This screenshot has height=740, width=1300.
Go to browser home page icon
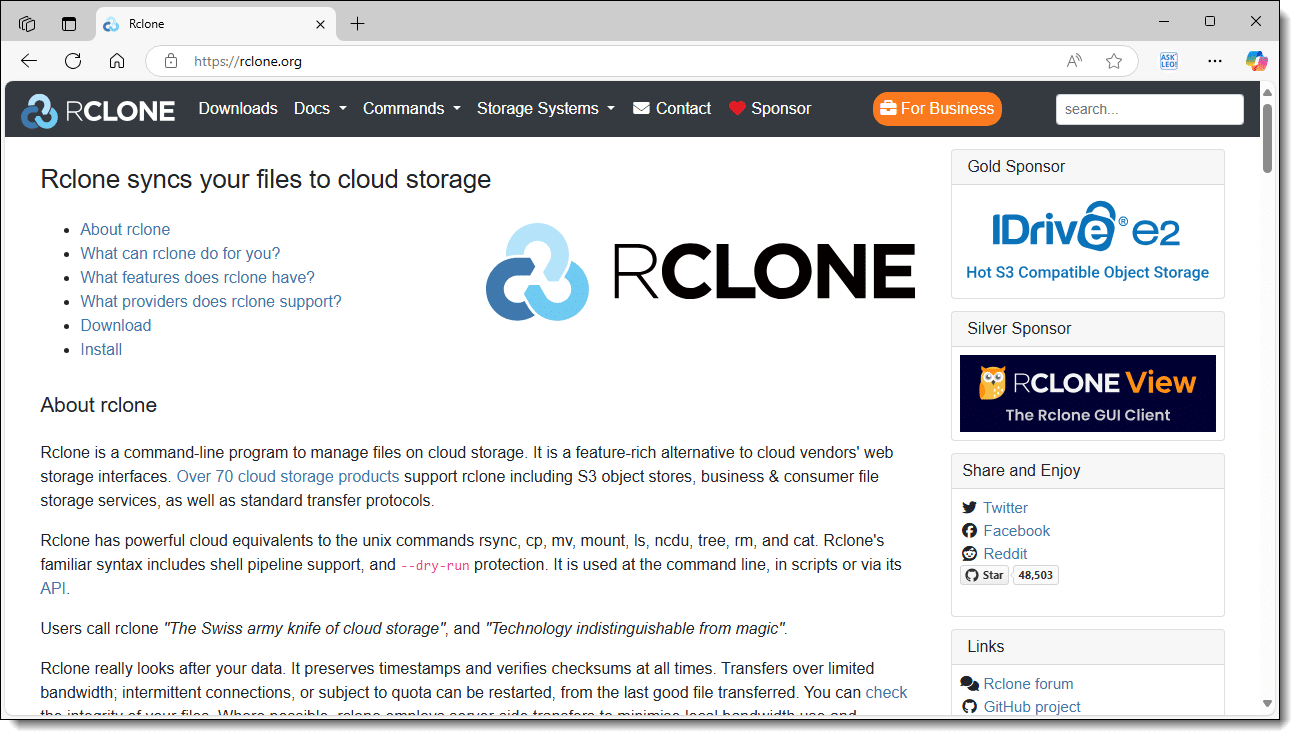click(117, 61)
